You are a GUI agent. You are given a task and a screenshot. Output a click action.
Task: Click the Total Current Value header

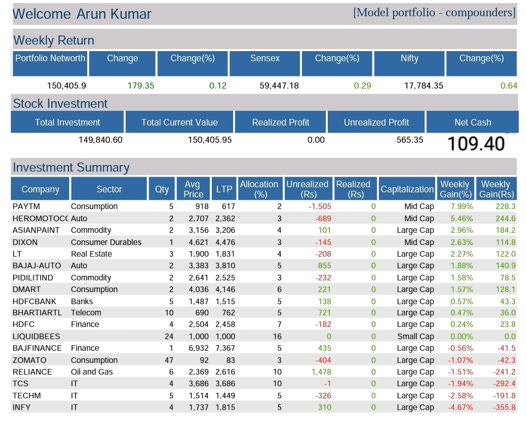coord(179,122)
